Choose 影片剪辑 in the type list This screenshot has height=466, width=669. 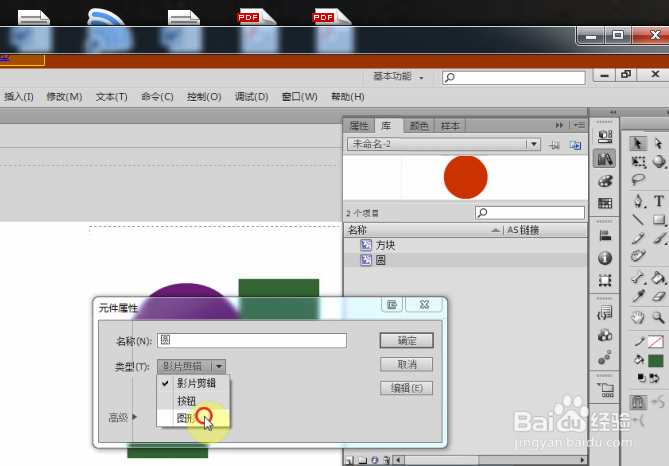193,383
